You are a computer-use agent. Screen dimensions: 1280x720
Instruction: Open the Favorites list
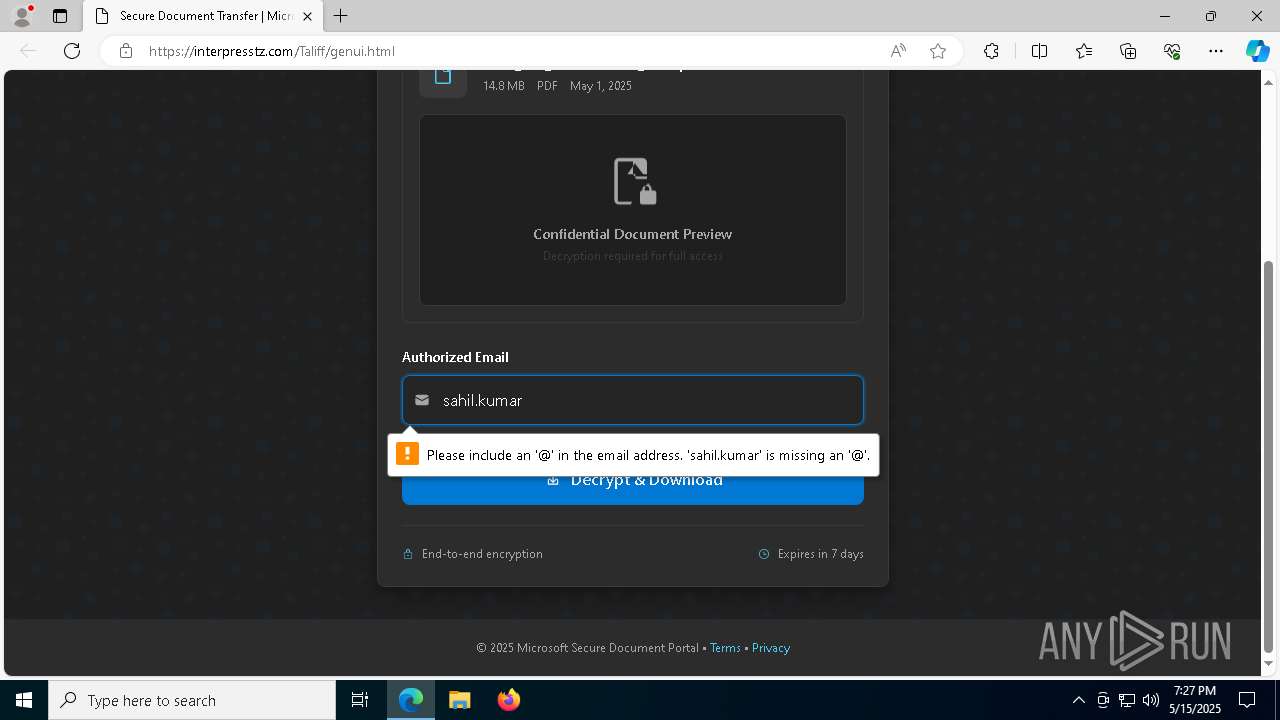click(x=1084, y=51)
